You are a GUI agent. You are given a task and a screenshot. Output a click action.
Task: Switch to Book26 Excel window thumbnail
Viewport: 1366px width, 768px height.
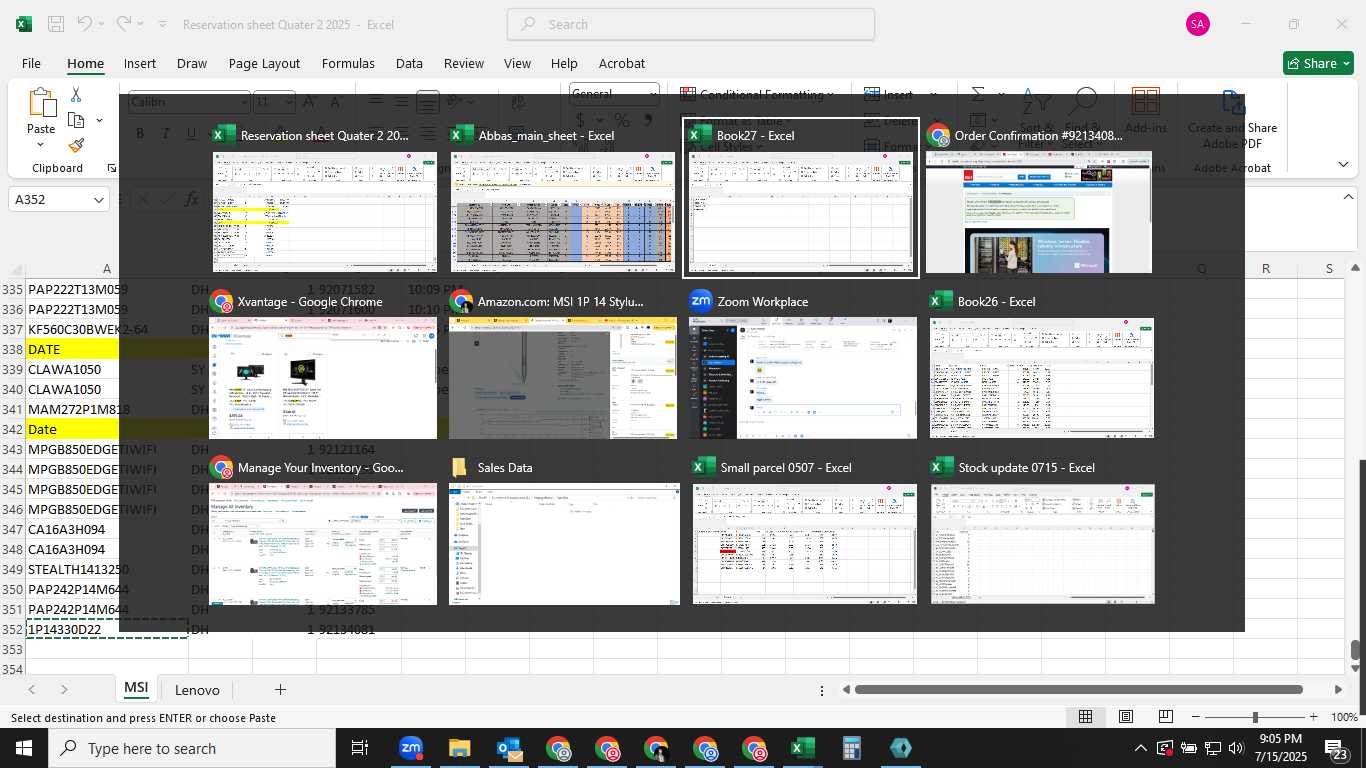point(1041,365)
